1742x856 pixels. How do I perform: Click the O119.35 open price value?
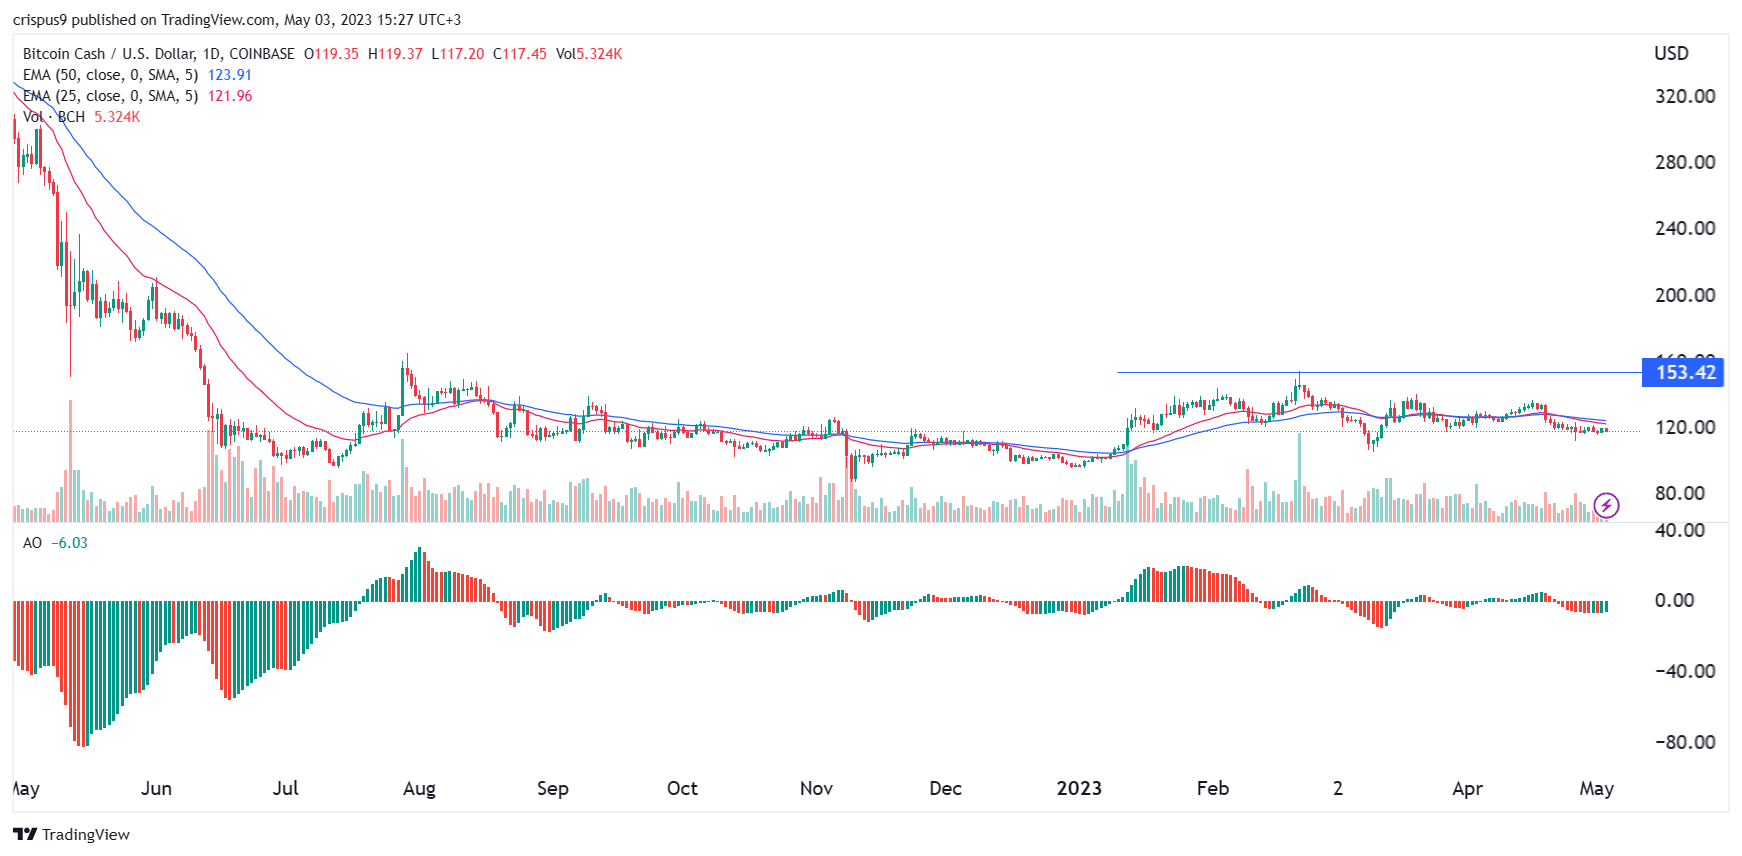331,54
